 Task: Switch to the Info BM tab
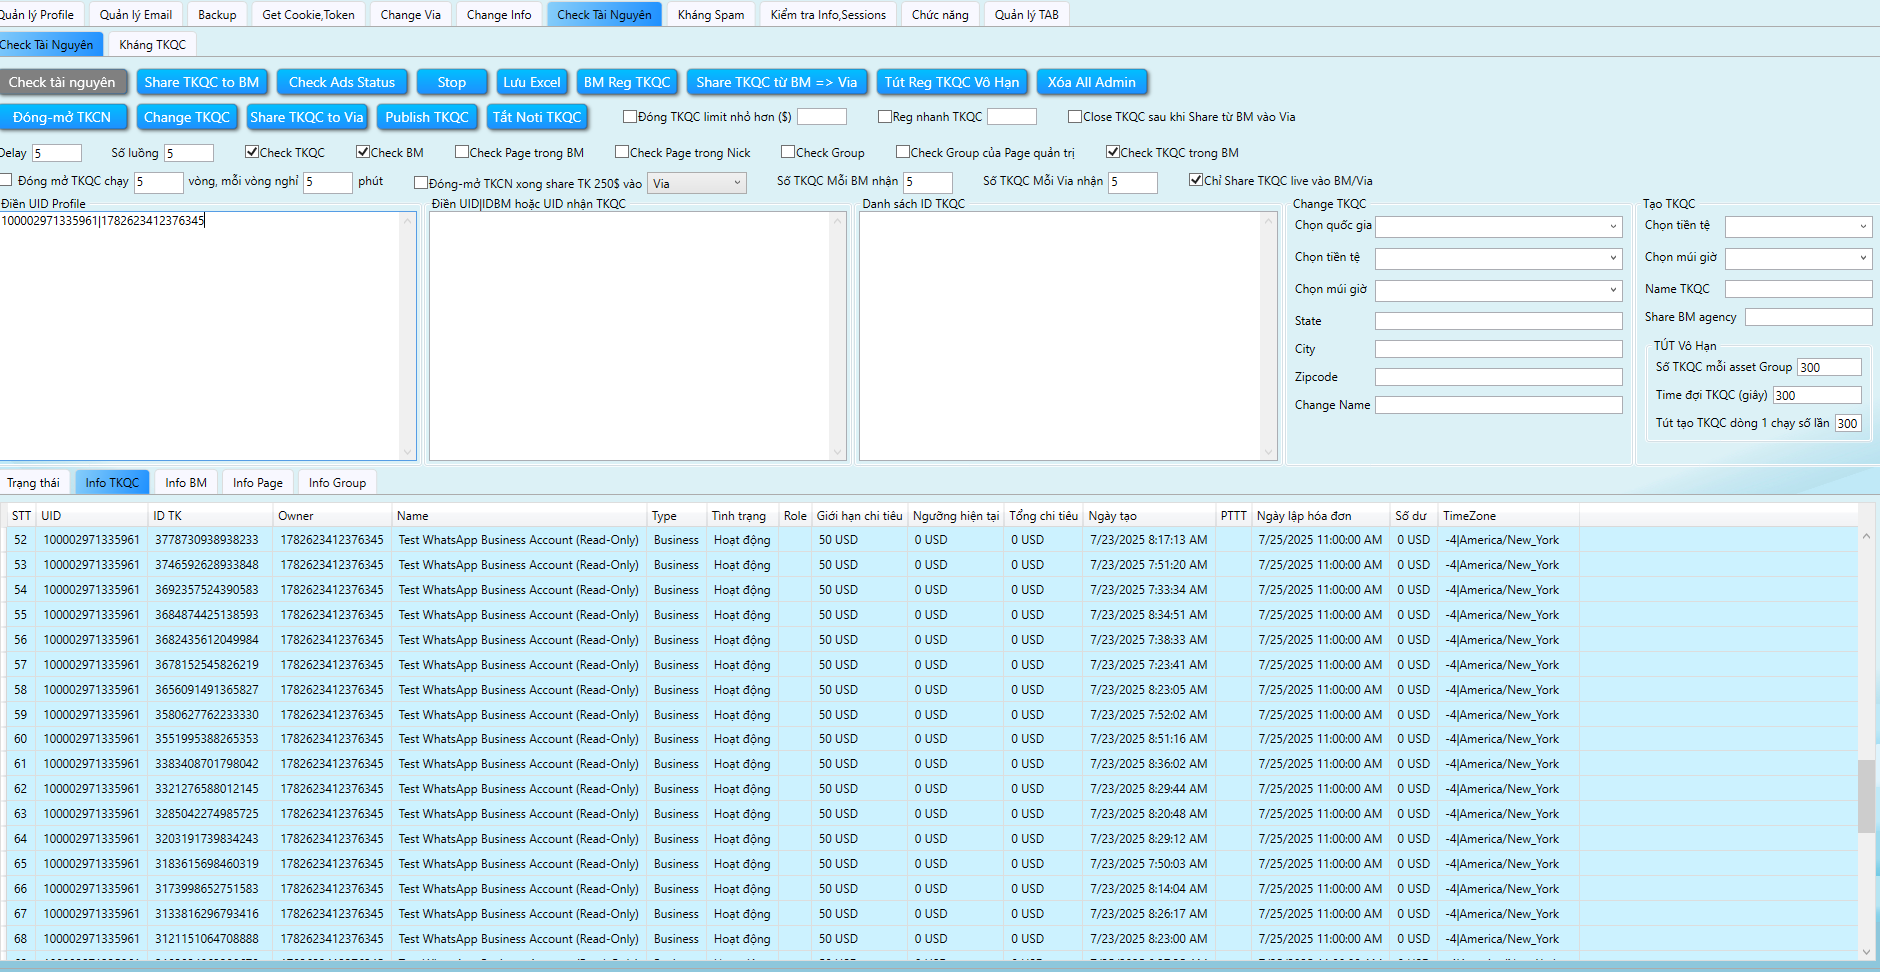(186, 482)
